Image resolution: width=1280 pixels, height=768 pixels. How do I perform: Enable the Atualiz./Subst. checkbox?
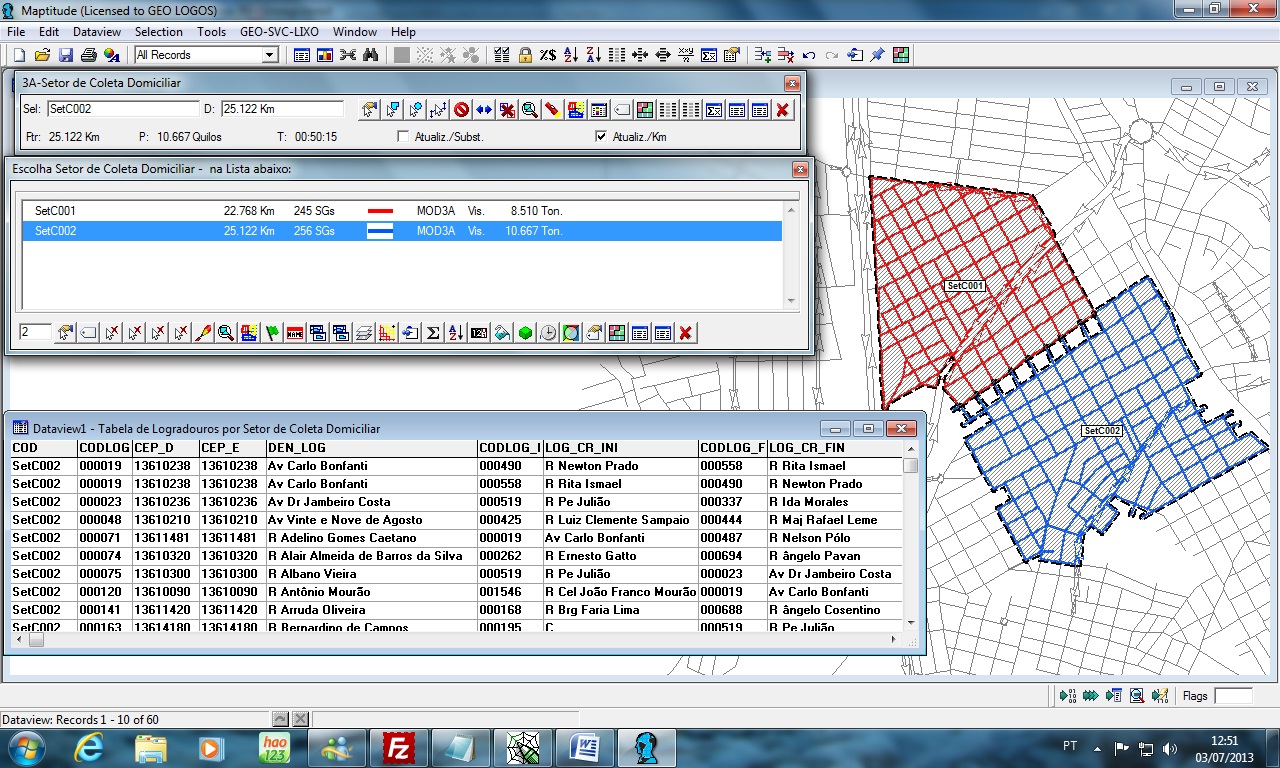(403, 137)
